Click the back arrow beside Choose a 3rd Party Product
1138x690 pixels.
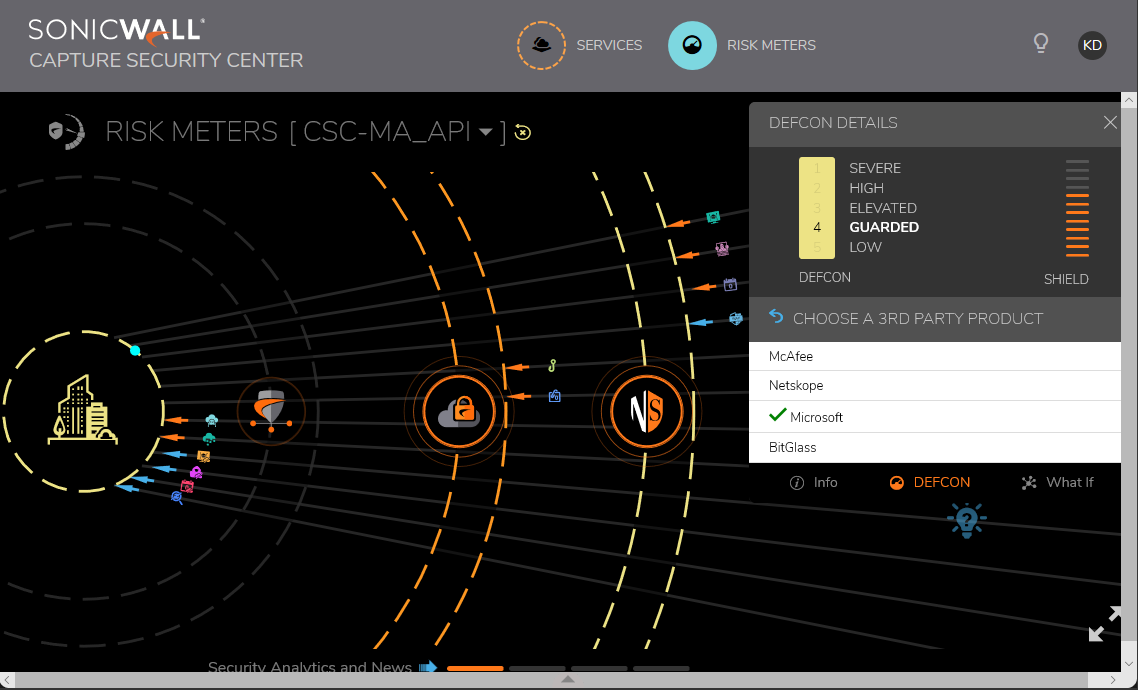point(776,316)
